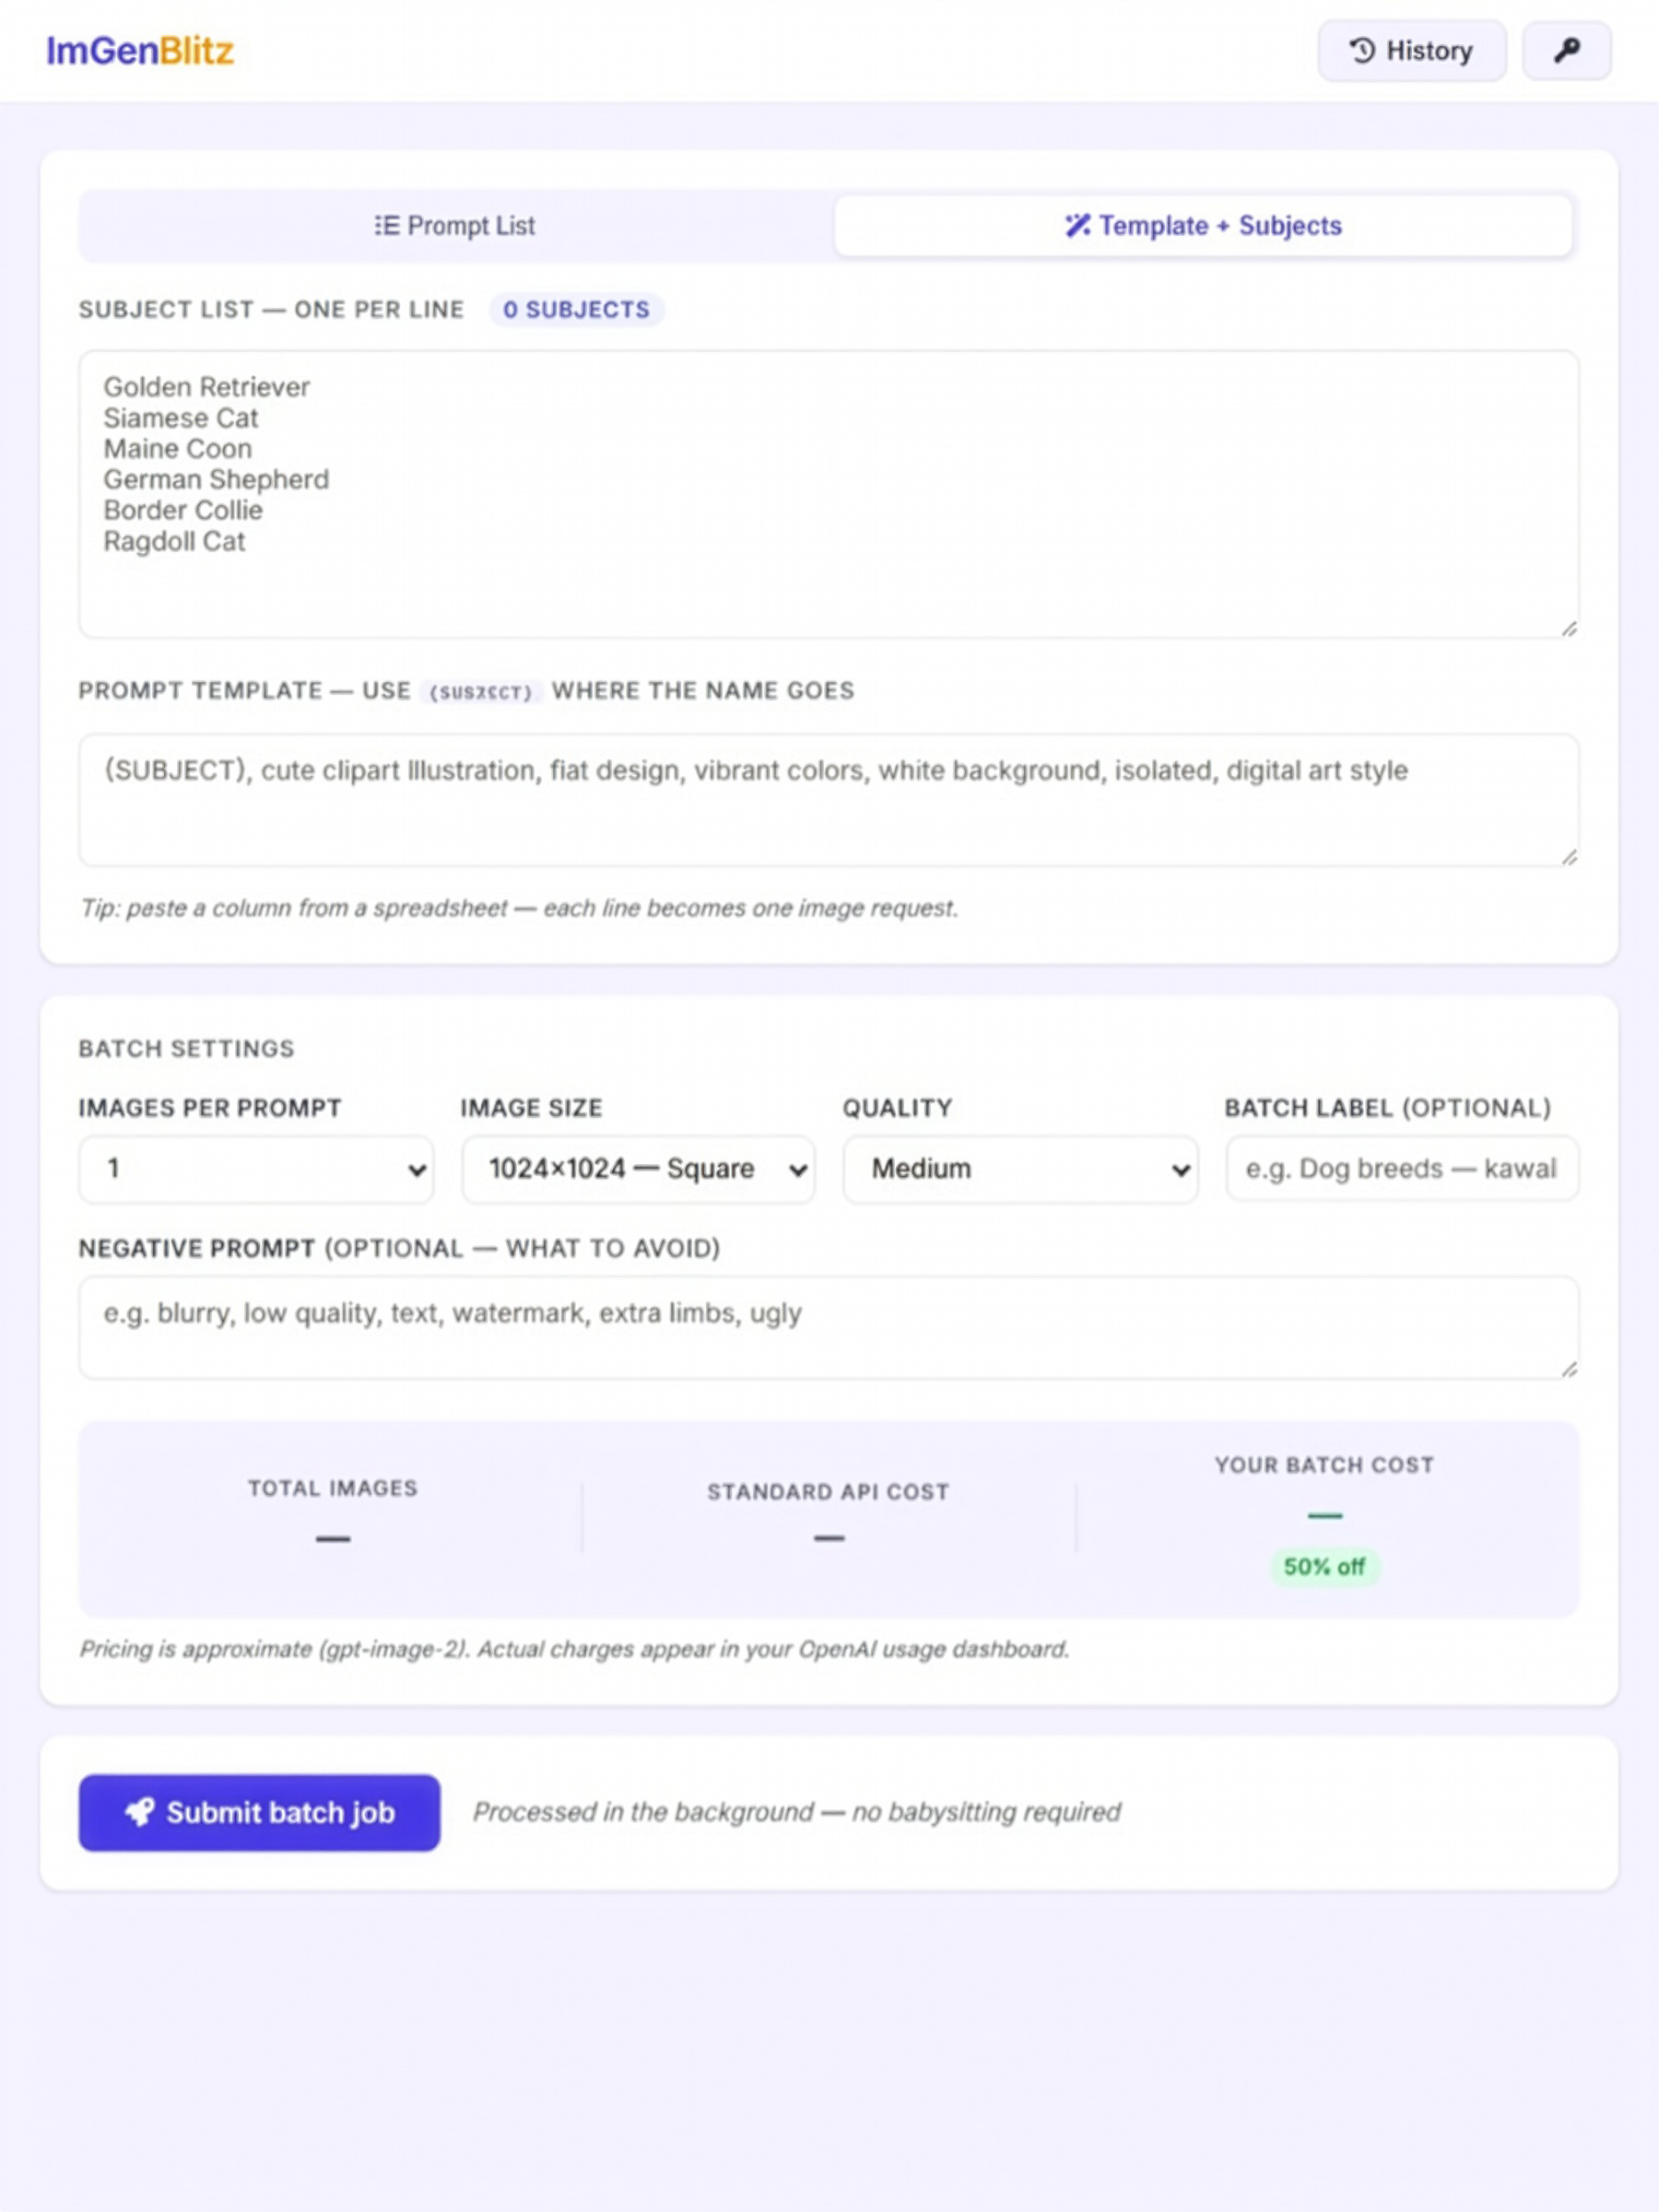Click into the Batch Label input field
The height and width of the screenshot is (2212, 1659).
(1402, 1168)
